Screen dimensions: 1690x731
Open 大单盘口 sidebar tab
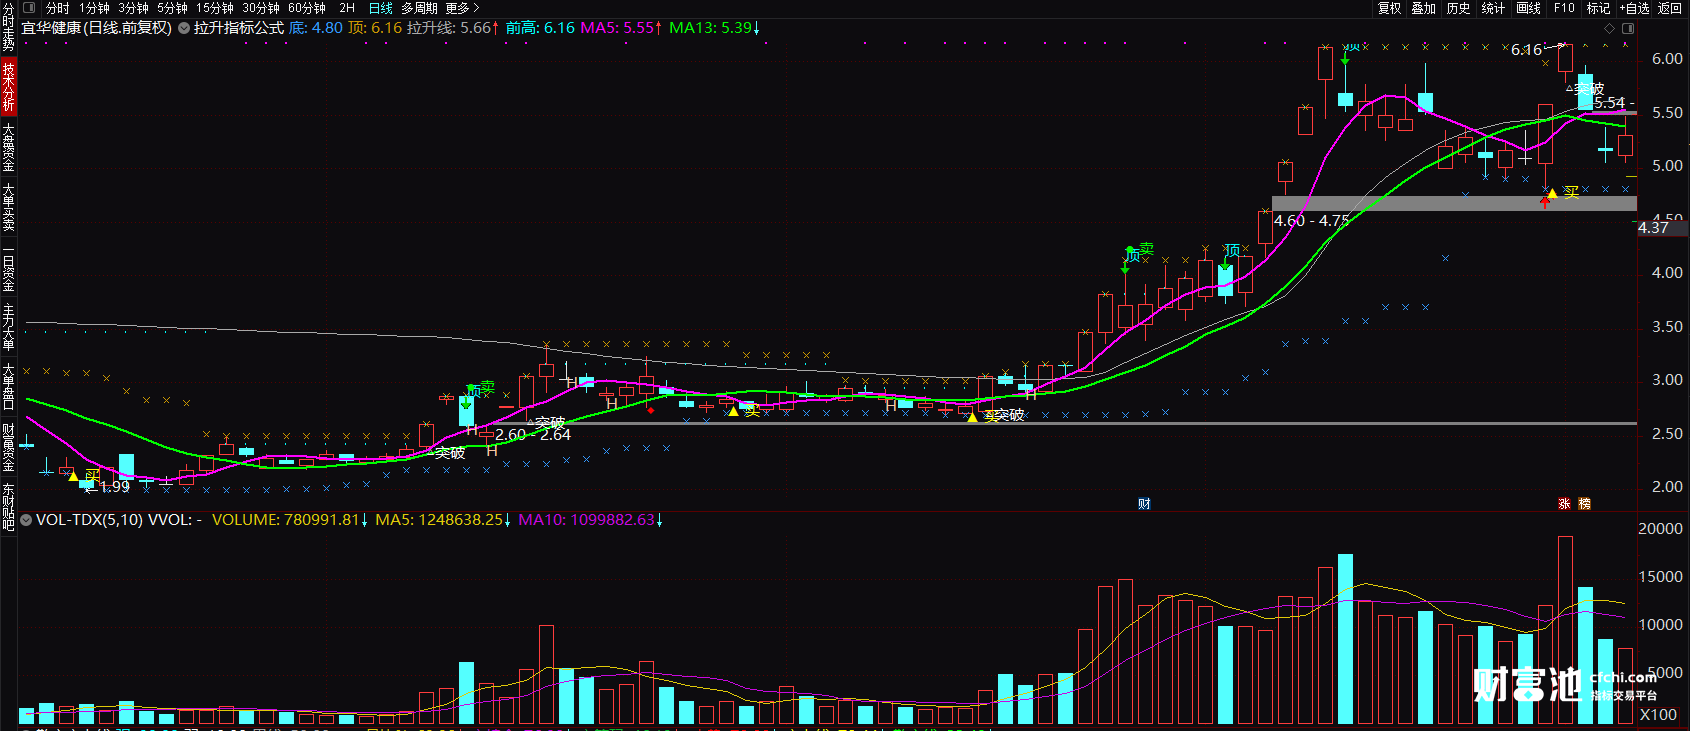click(x=8, y=387)
